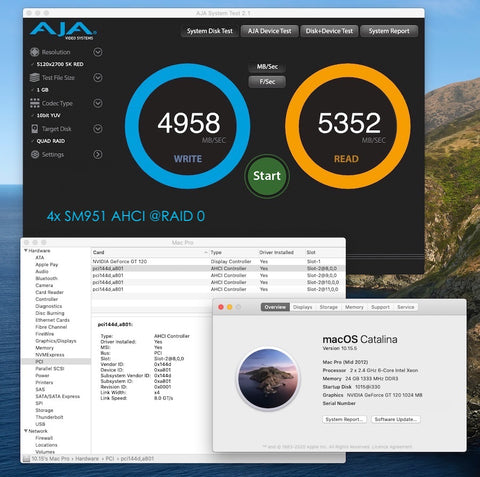Screen dimensions: 480x477
Task: Click the Driver Installed column header
Action: 281,252
